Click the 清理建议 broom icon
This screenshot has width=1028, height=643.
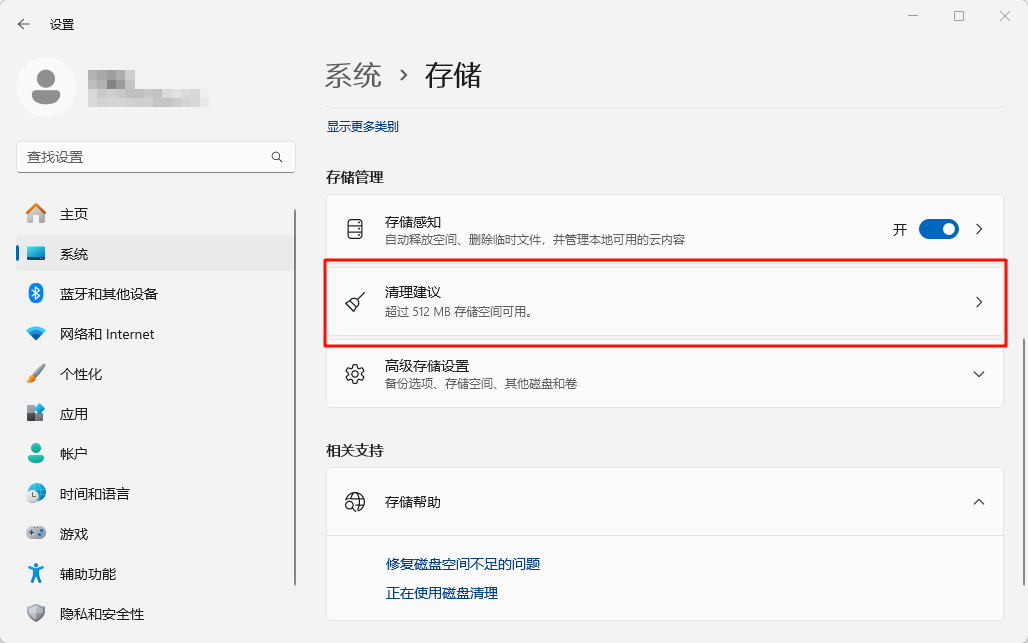click(355, 302)
